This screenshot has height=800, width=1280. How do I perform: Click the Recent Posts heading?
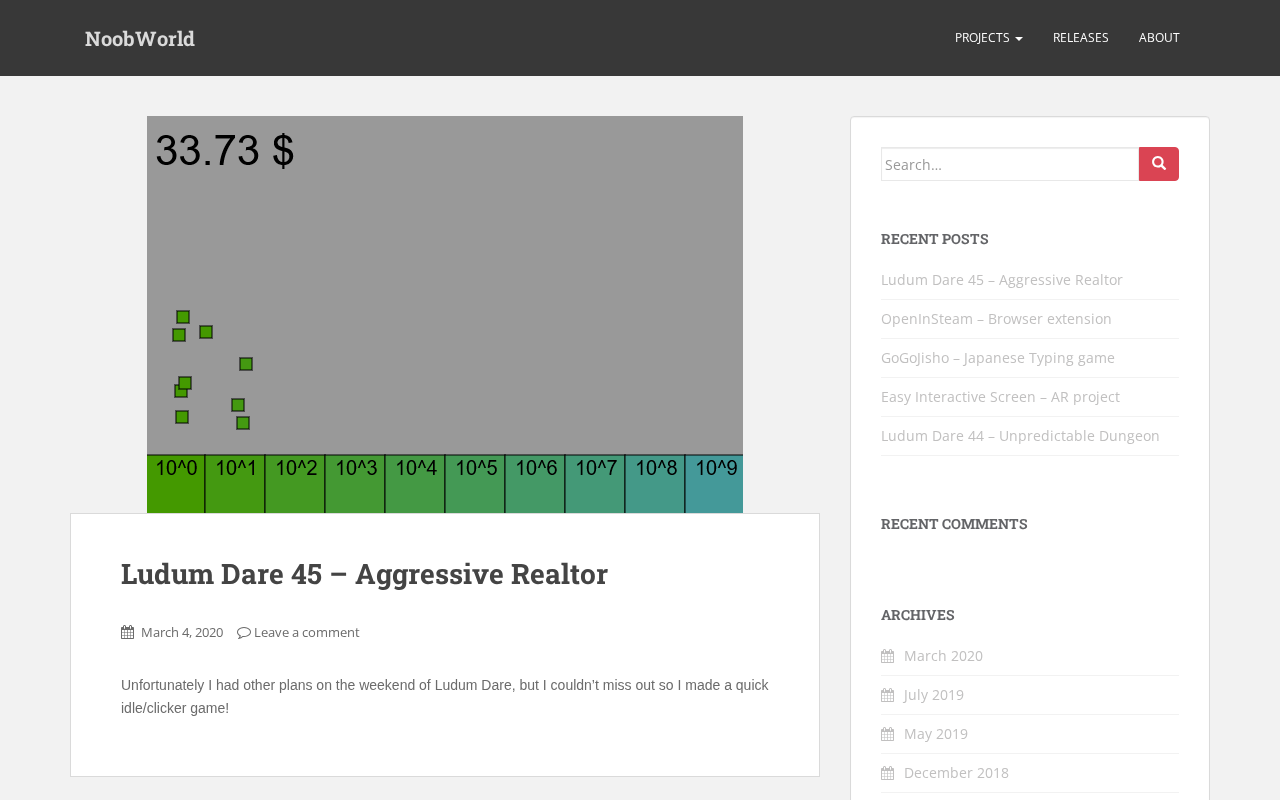[x=935, y=239]
